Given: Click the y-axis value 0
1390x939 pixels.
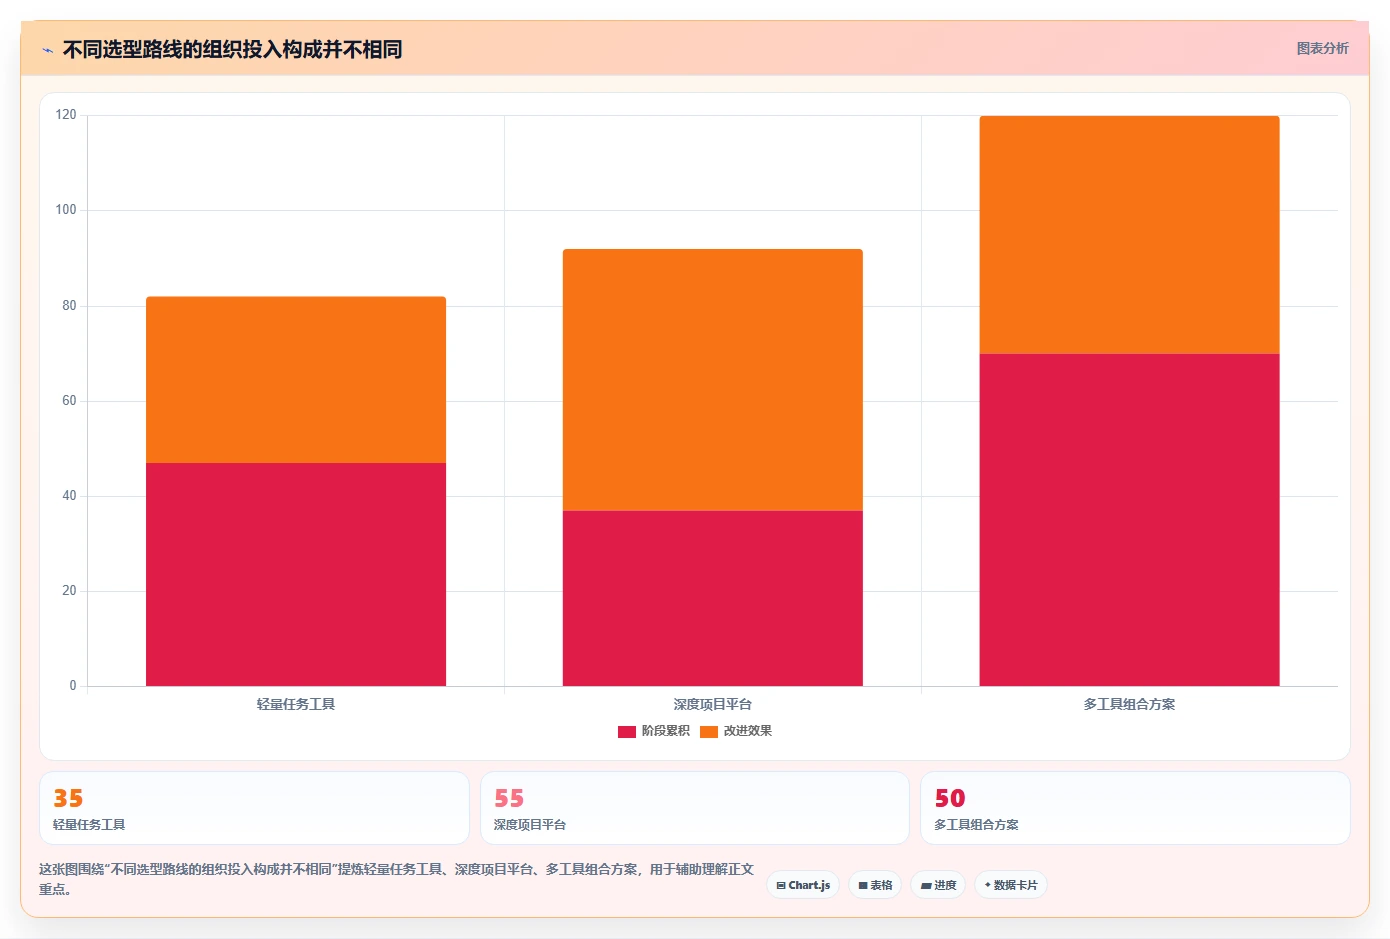Looking at the screenshot, I should (x=73, y=686).
